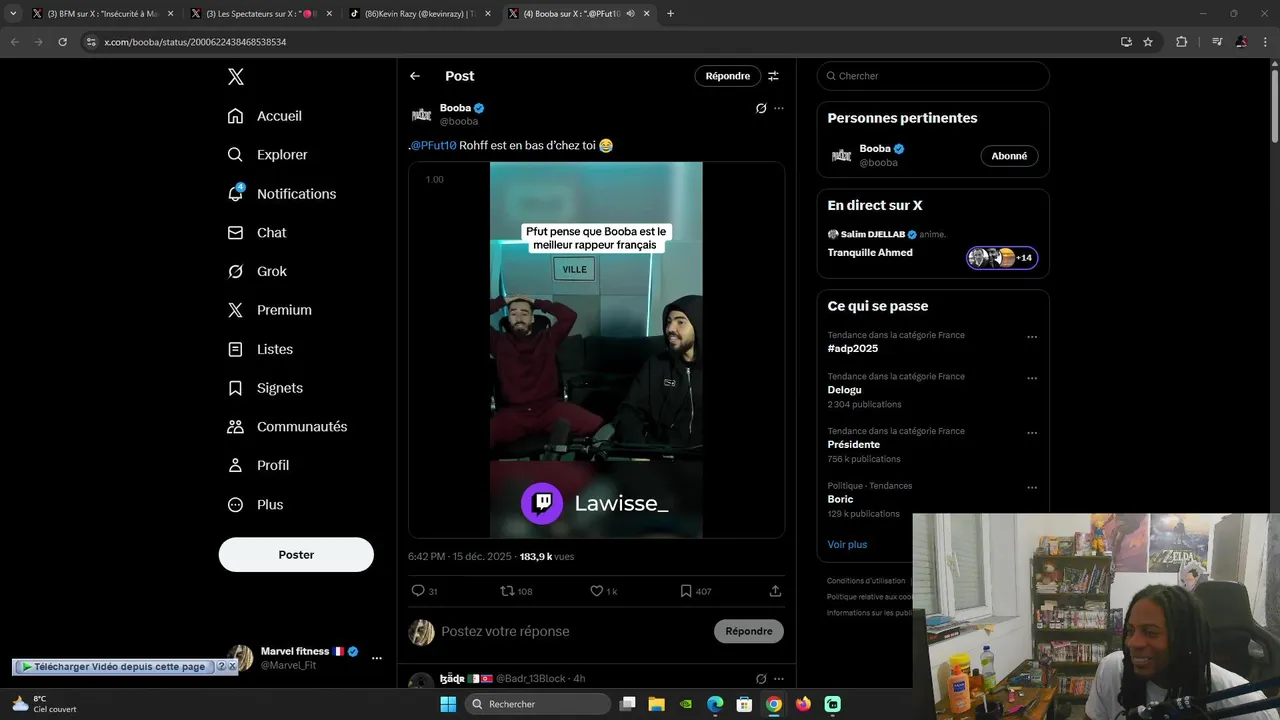Open a new browser tab
Screen dimensions: 1280x720
pyautogui.click(x=670, y=14)
